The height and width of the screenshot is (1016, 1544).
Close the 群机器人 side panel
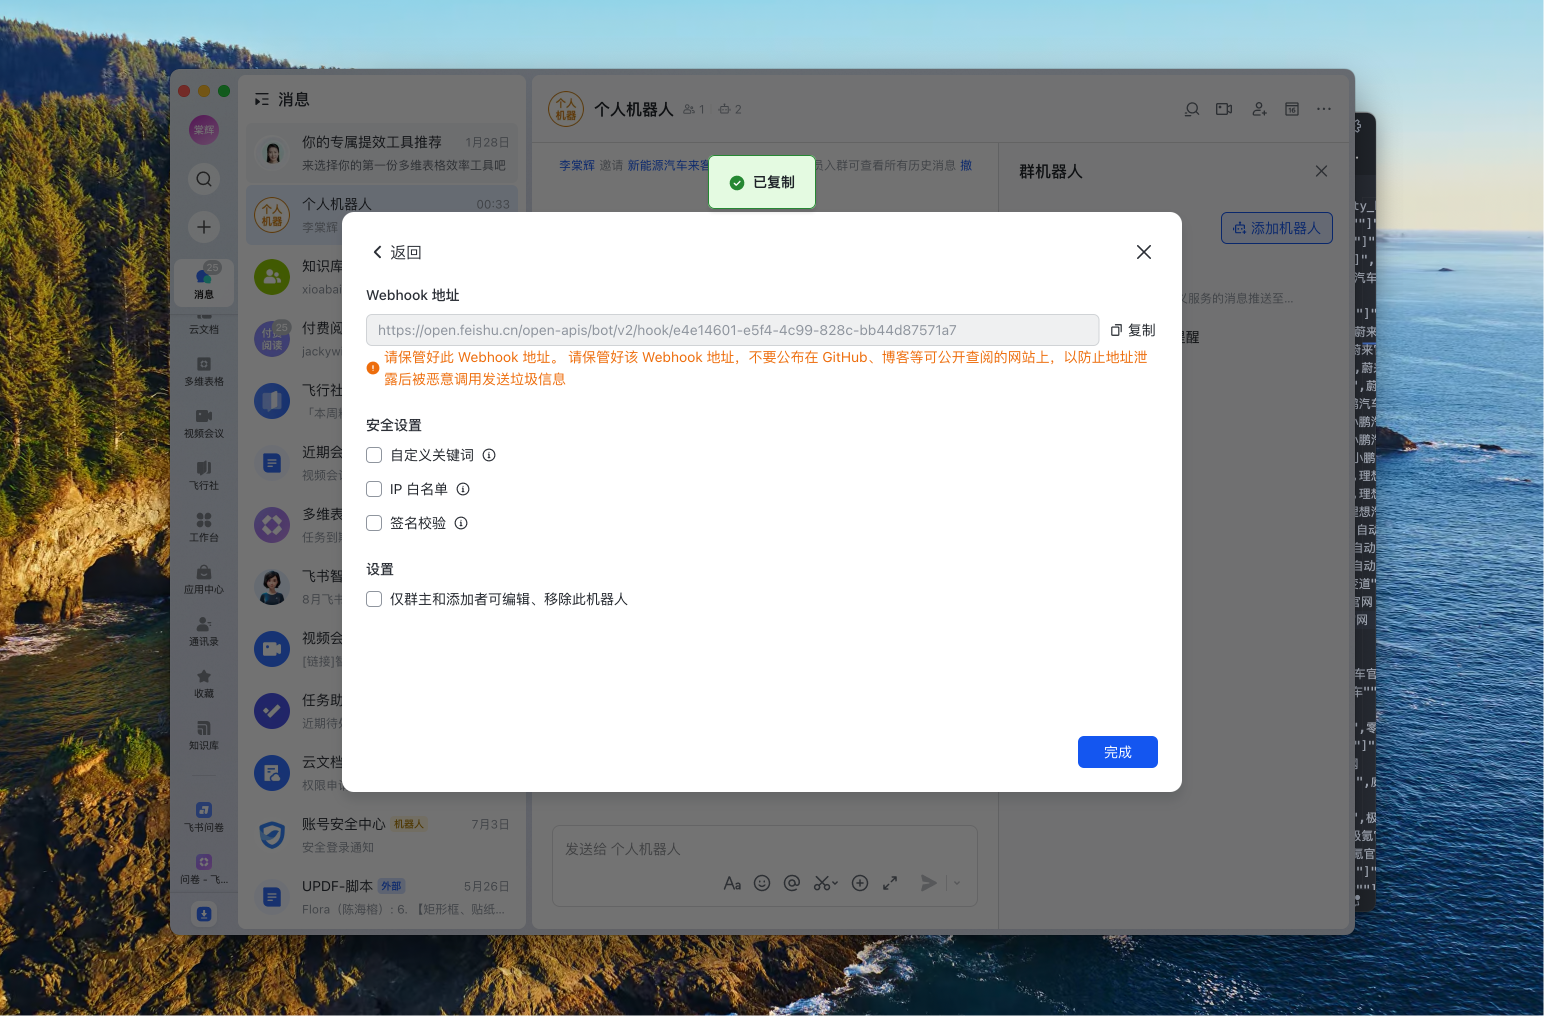tap(1321, 171)
